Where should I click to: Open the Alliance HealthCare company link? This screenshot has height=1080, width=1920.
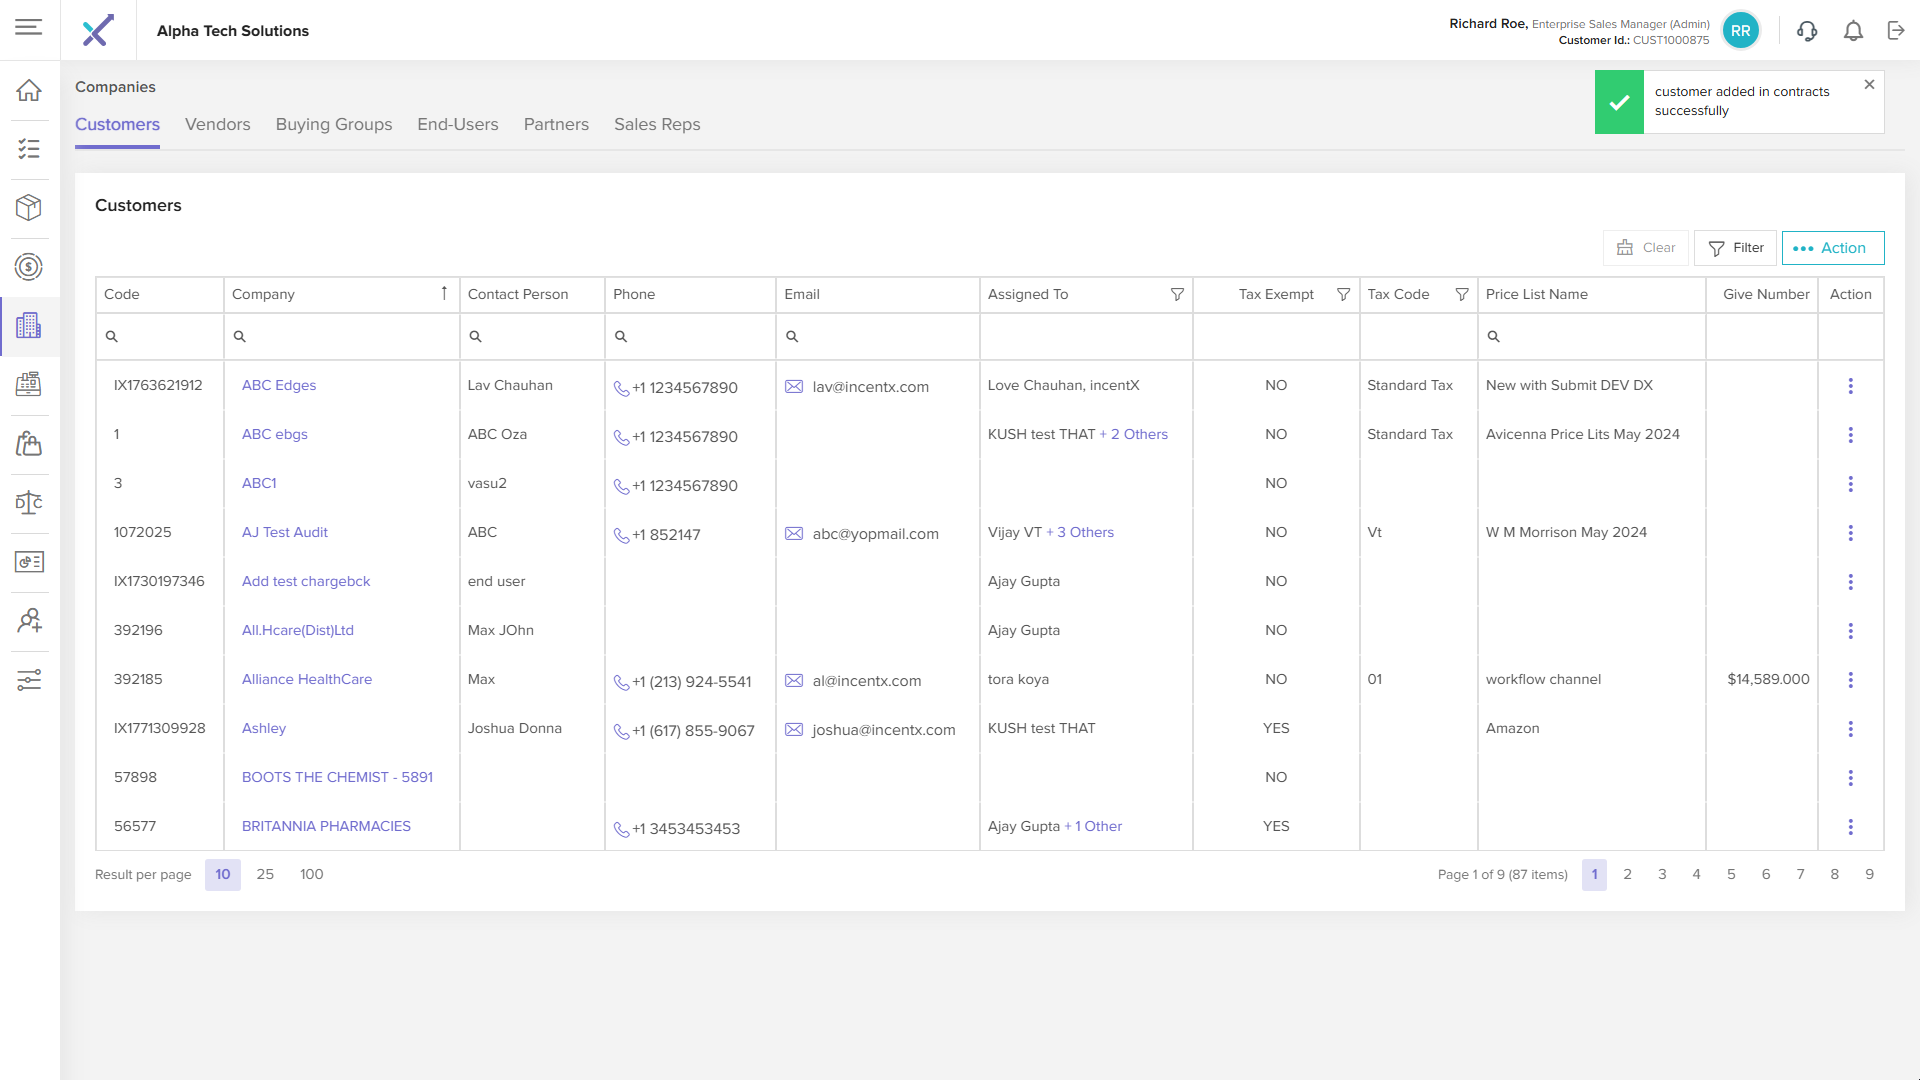tap(306, 680)
